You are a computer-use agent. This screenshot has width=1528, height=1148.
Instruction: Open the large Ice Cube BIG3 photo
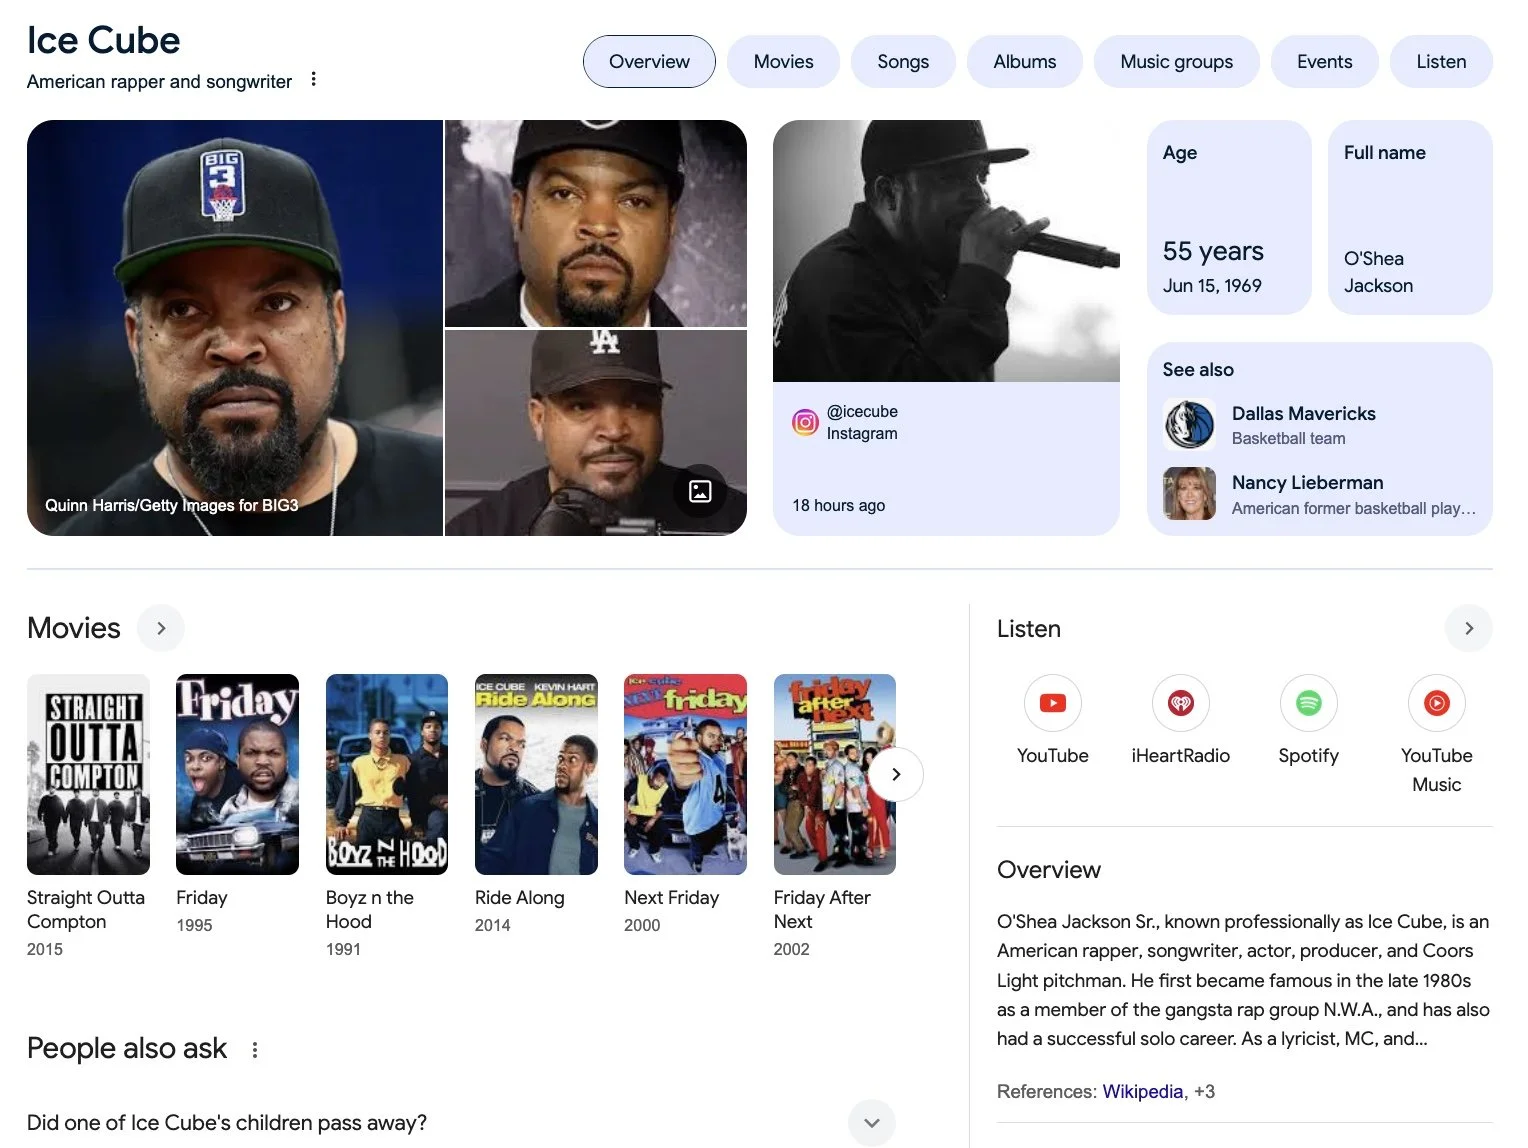(x=235, y=328)
